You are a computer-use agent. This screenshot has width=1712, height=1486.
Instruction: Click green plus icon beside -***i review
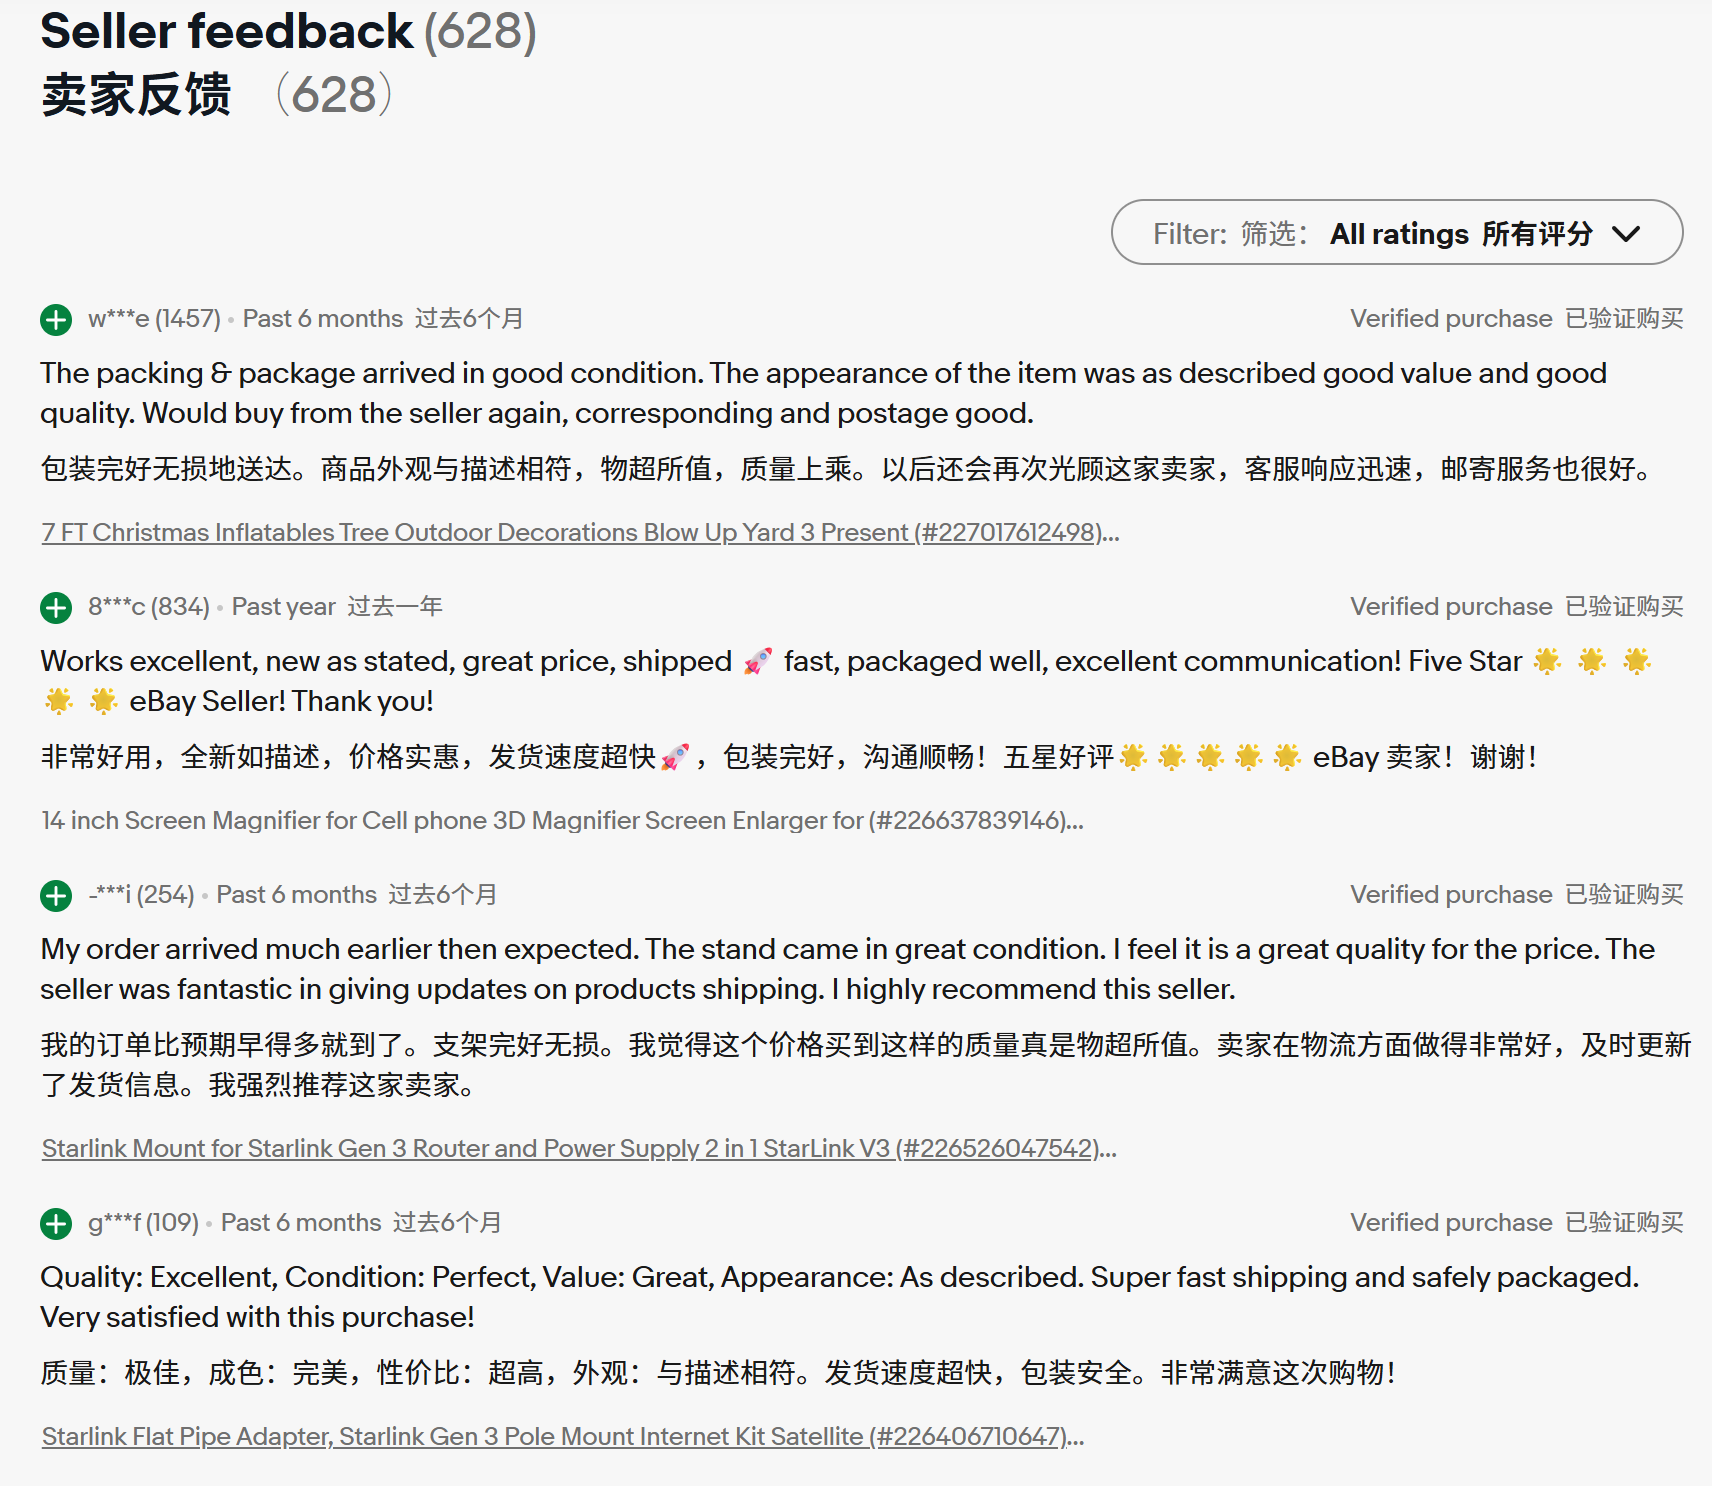coord(56,896)
